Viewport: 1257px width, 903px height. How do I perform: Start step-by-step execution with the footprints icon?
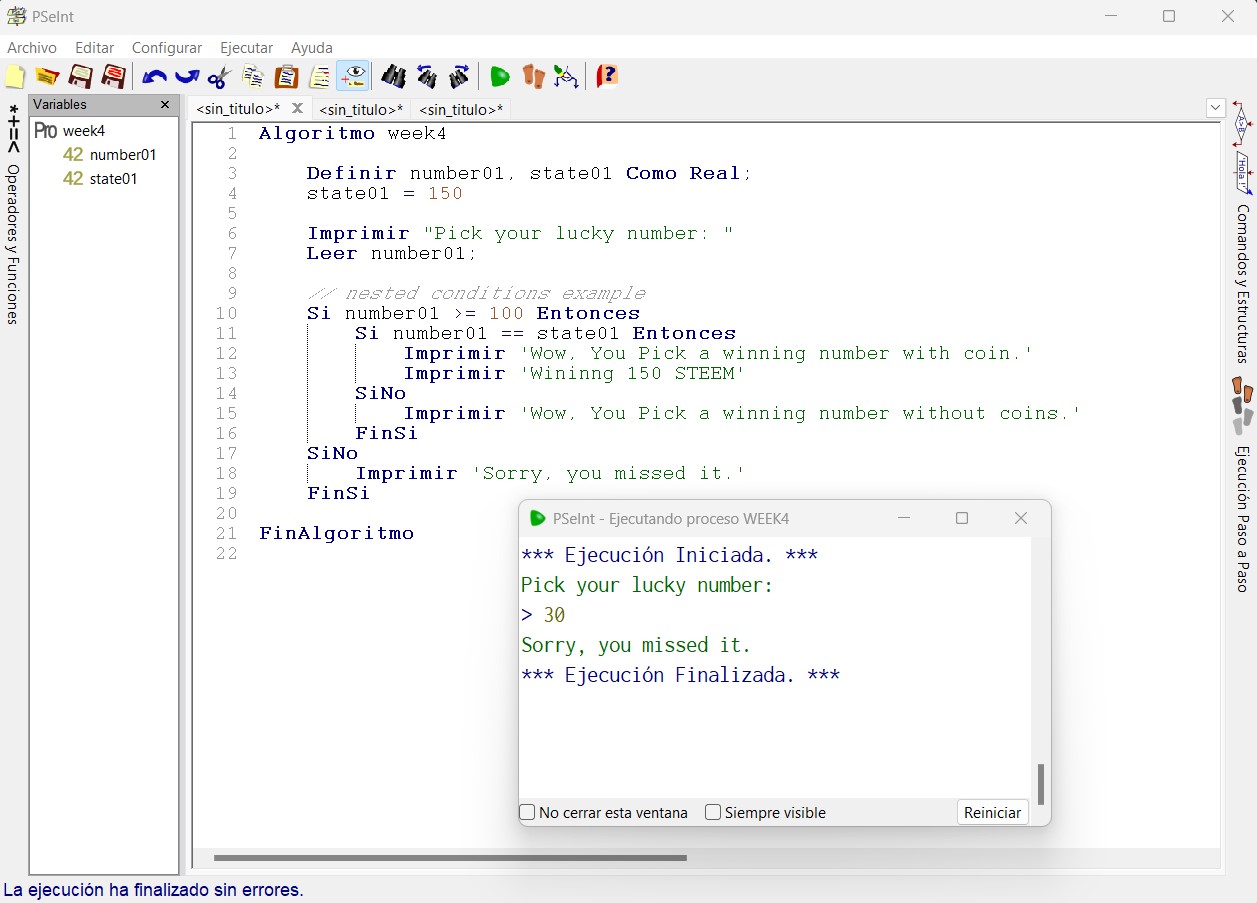click(534, 77)
